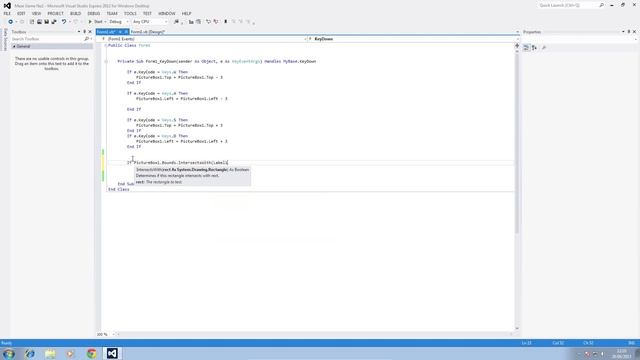The width and height of the screenshot is (640, 360).
Task: Open the BUILD menu
Action: (76, 13)
